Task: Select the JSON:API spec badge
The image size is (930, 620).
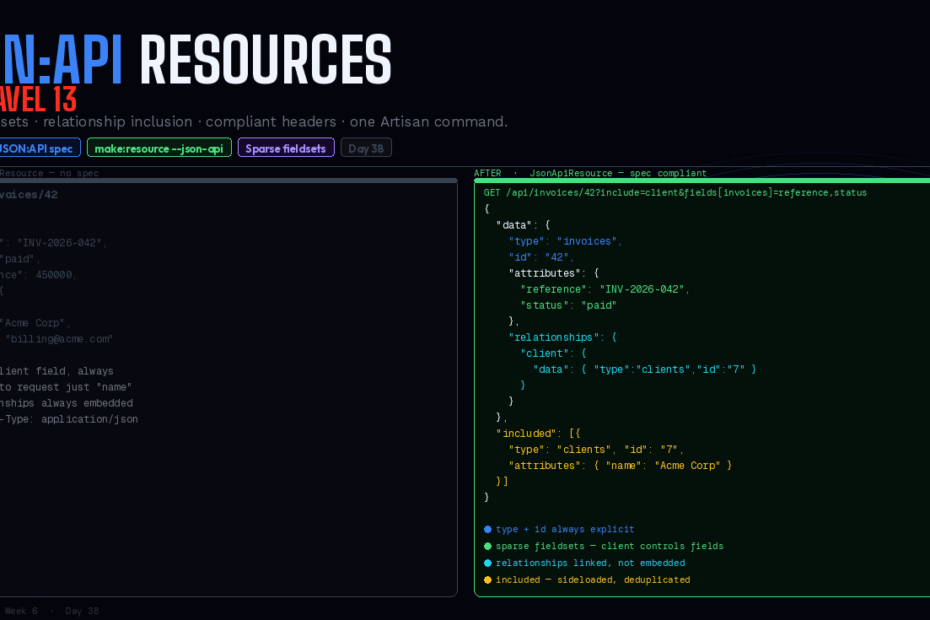Action: [x=38, y=148]
